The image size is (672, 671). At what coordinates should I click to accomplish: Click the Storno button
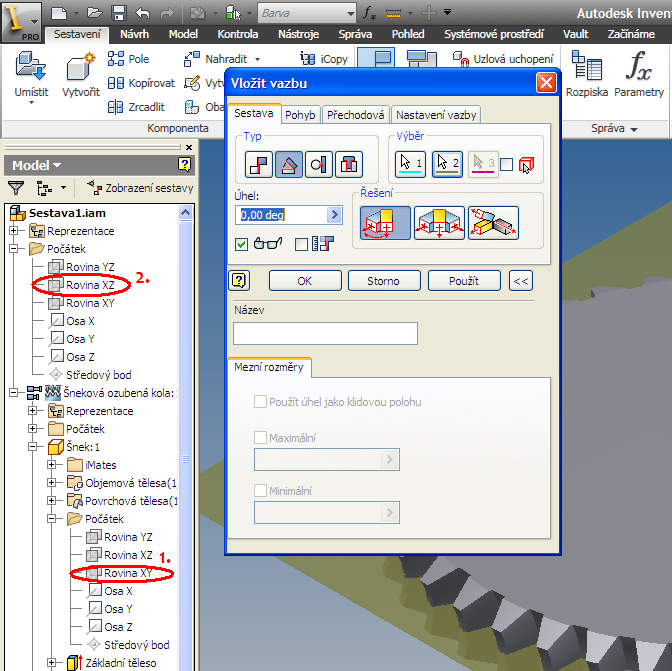pos(384,281)
